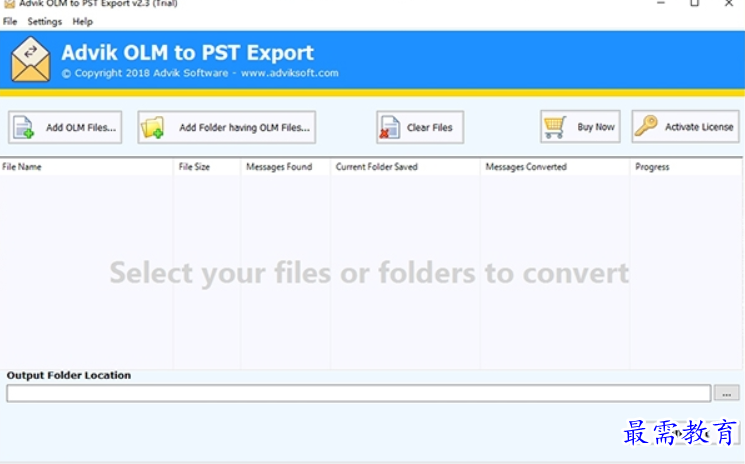The height and width of the screenshot is (464, 745).
Task: Click the Progress column header
Action: coord(686,167)
